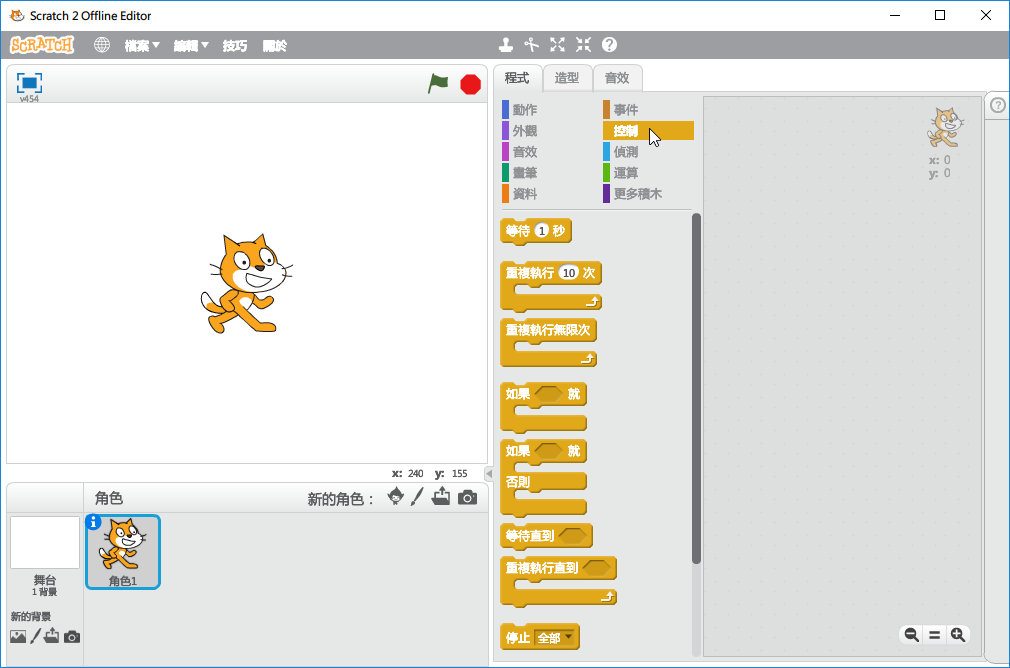
Task: Choose new sprite from library icon
Action: (395, 497)
